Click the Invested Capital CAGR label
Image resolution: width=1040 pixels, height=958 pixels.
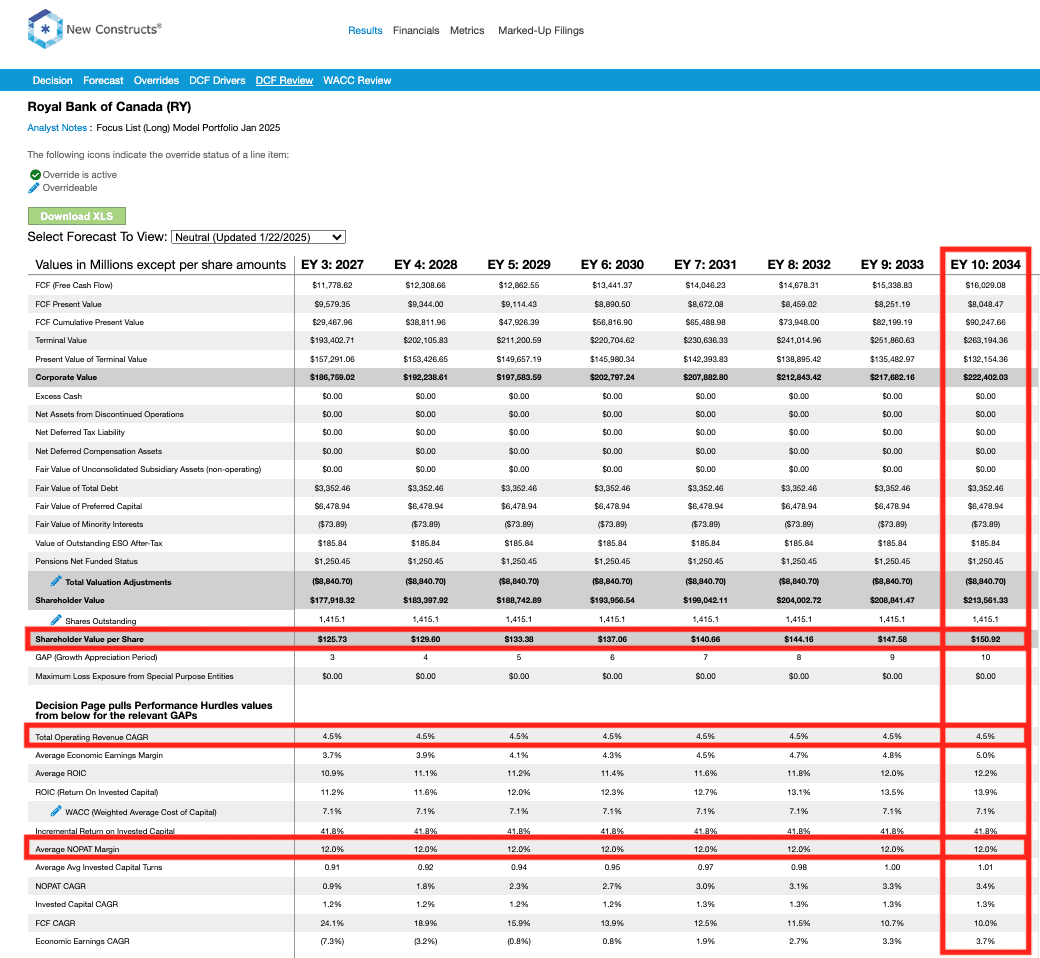[76, 904]
